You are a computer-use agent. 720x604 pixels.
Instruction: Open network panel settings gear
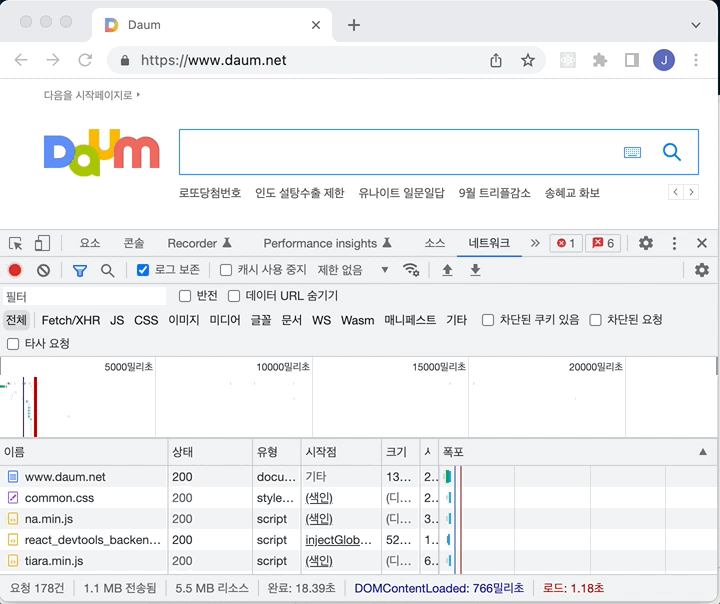702,270
